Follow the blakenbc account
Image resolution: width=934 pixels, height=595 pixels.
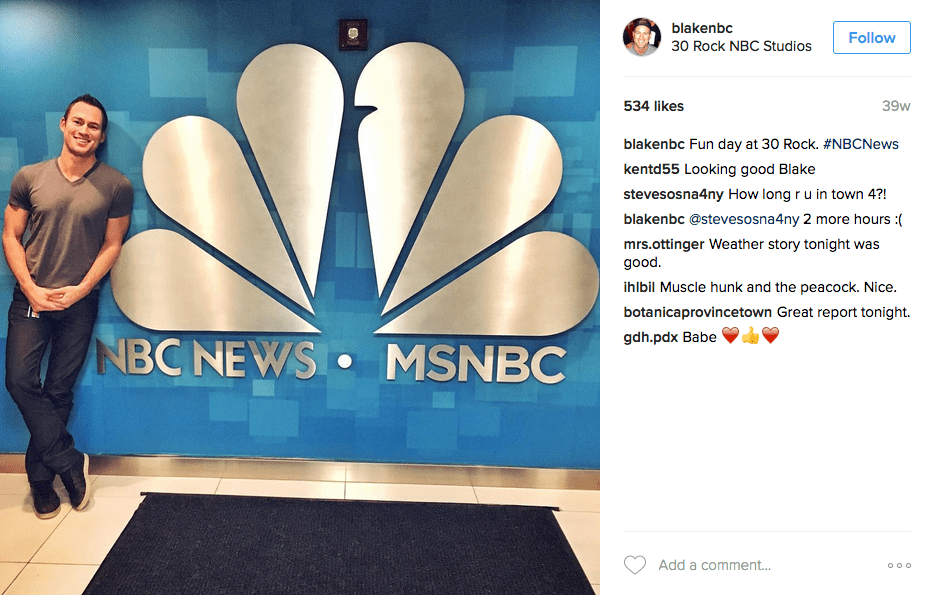click(871, 38)
